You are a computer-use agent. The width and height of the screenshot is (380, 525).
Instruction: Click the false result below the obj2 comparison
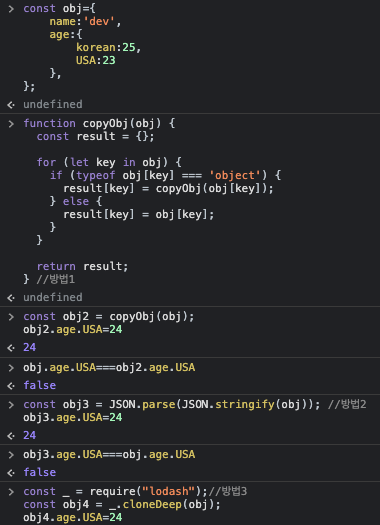click(x=40, y=385)
